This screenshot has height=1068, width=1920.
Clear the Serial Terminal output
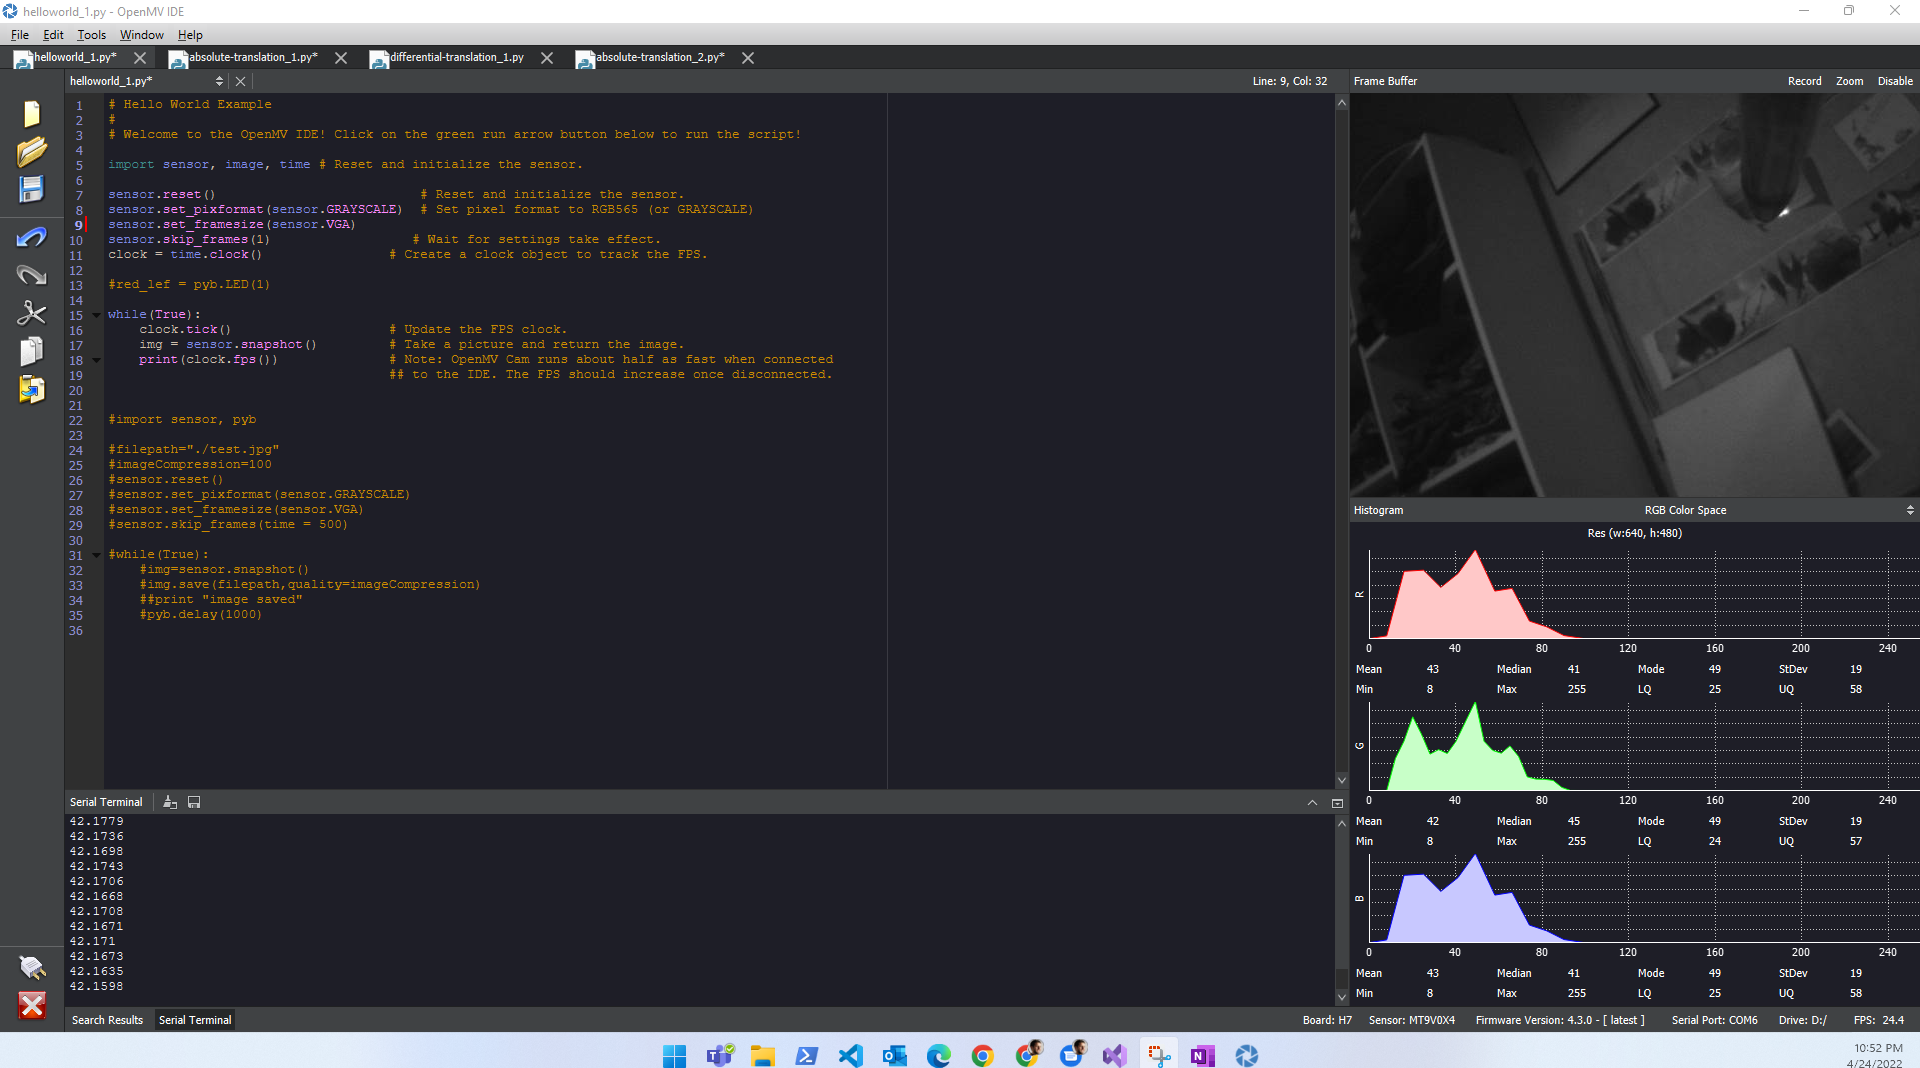click(x=169, y=801)
